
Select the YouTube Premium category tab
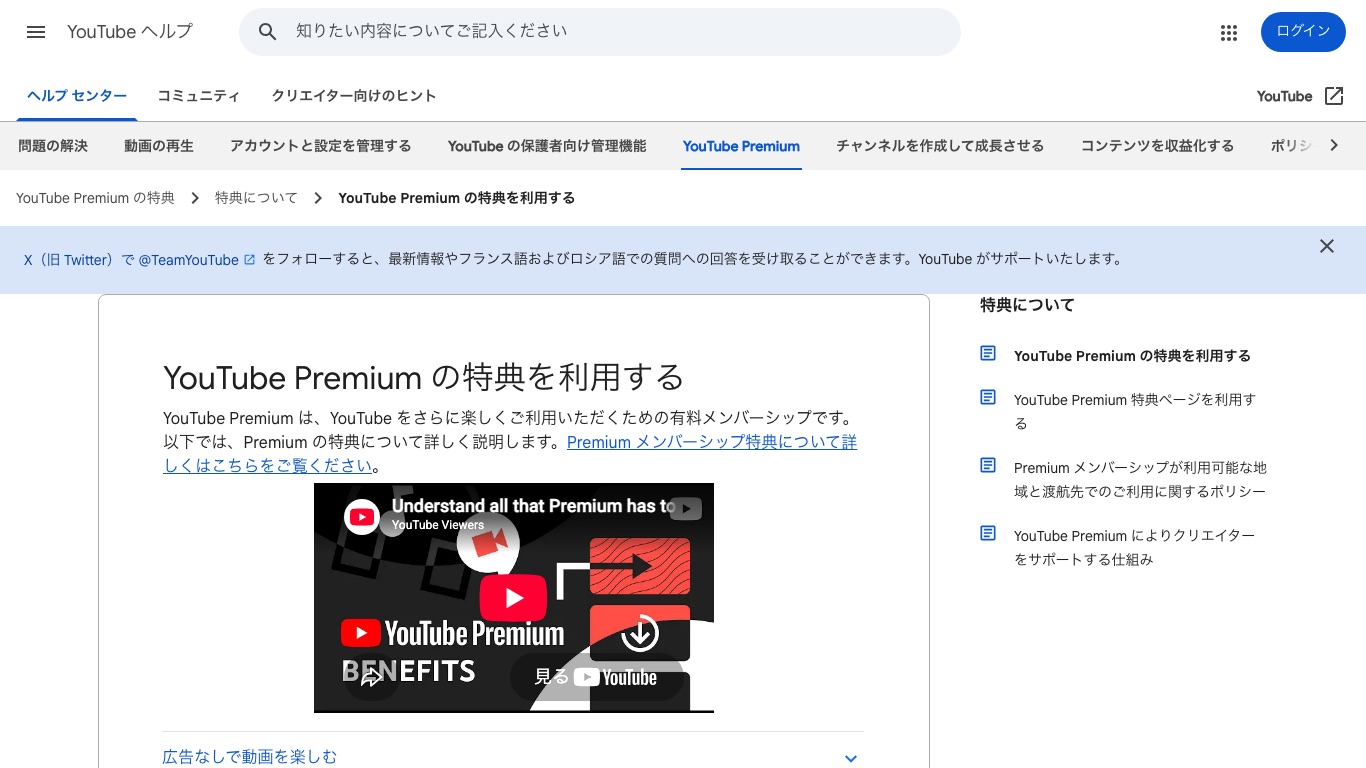pos(741,146)
